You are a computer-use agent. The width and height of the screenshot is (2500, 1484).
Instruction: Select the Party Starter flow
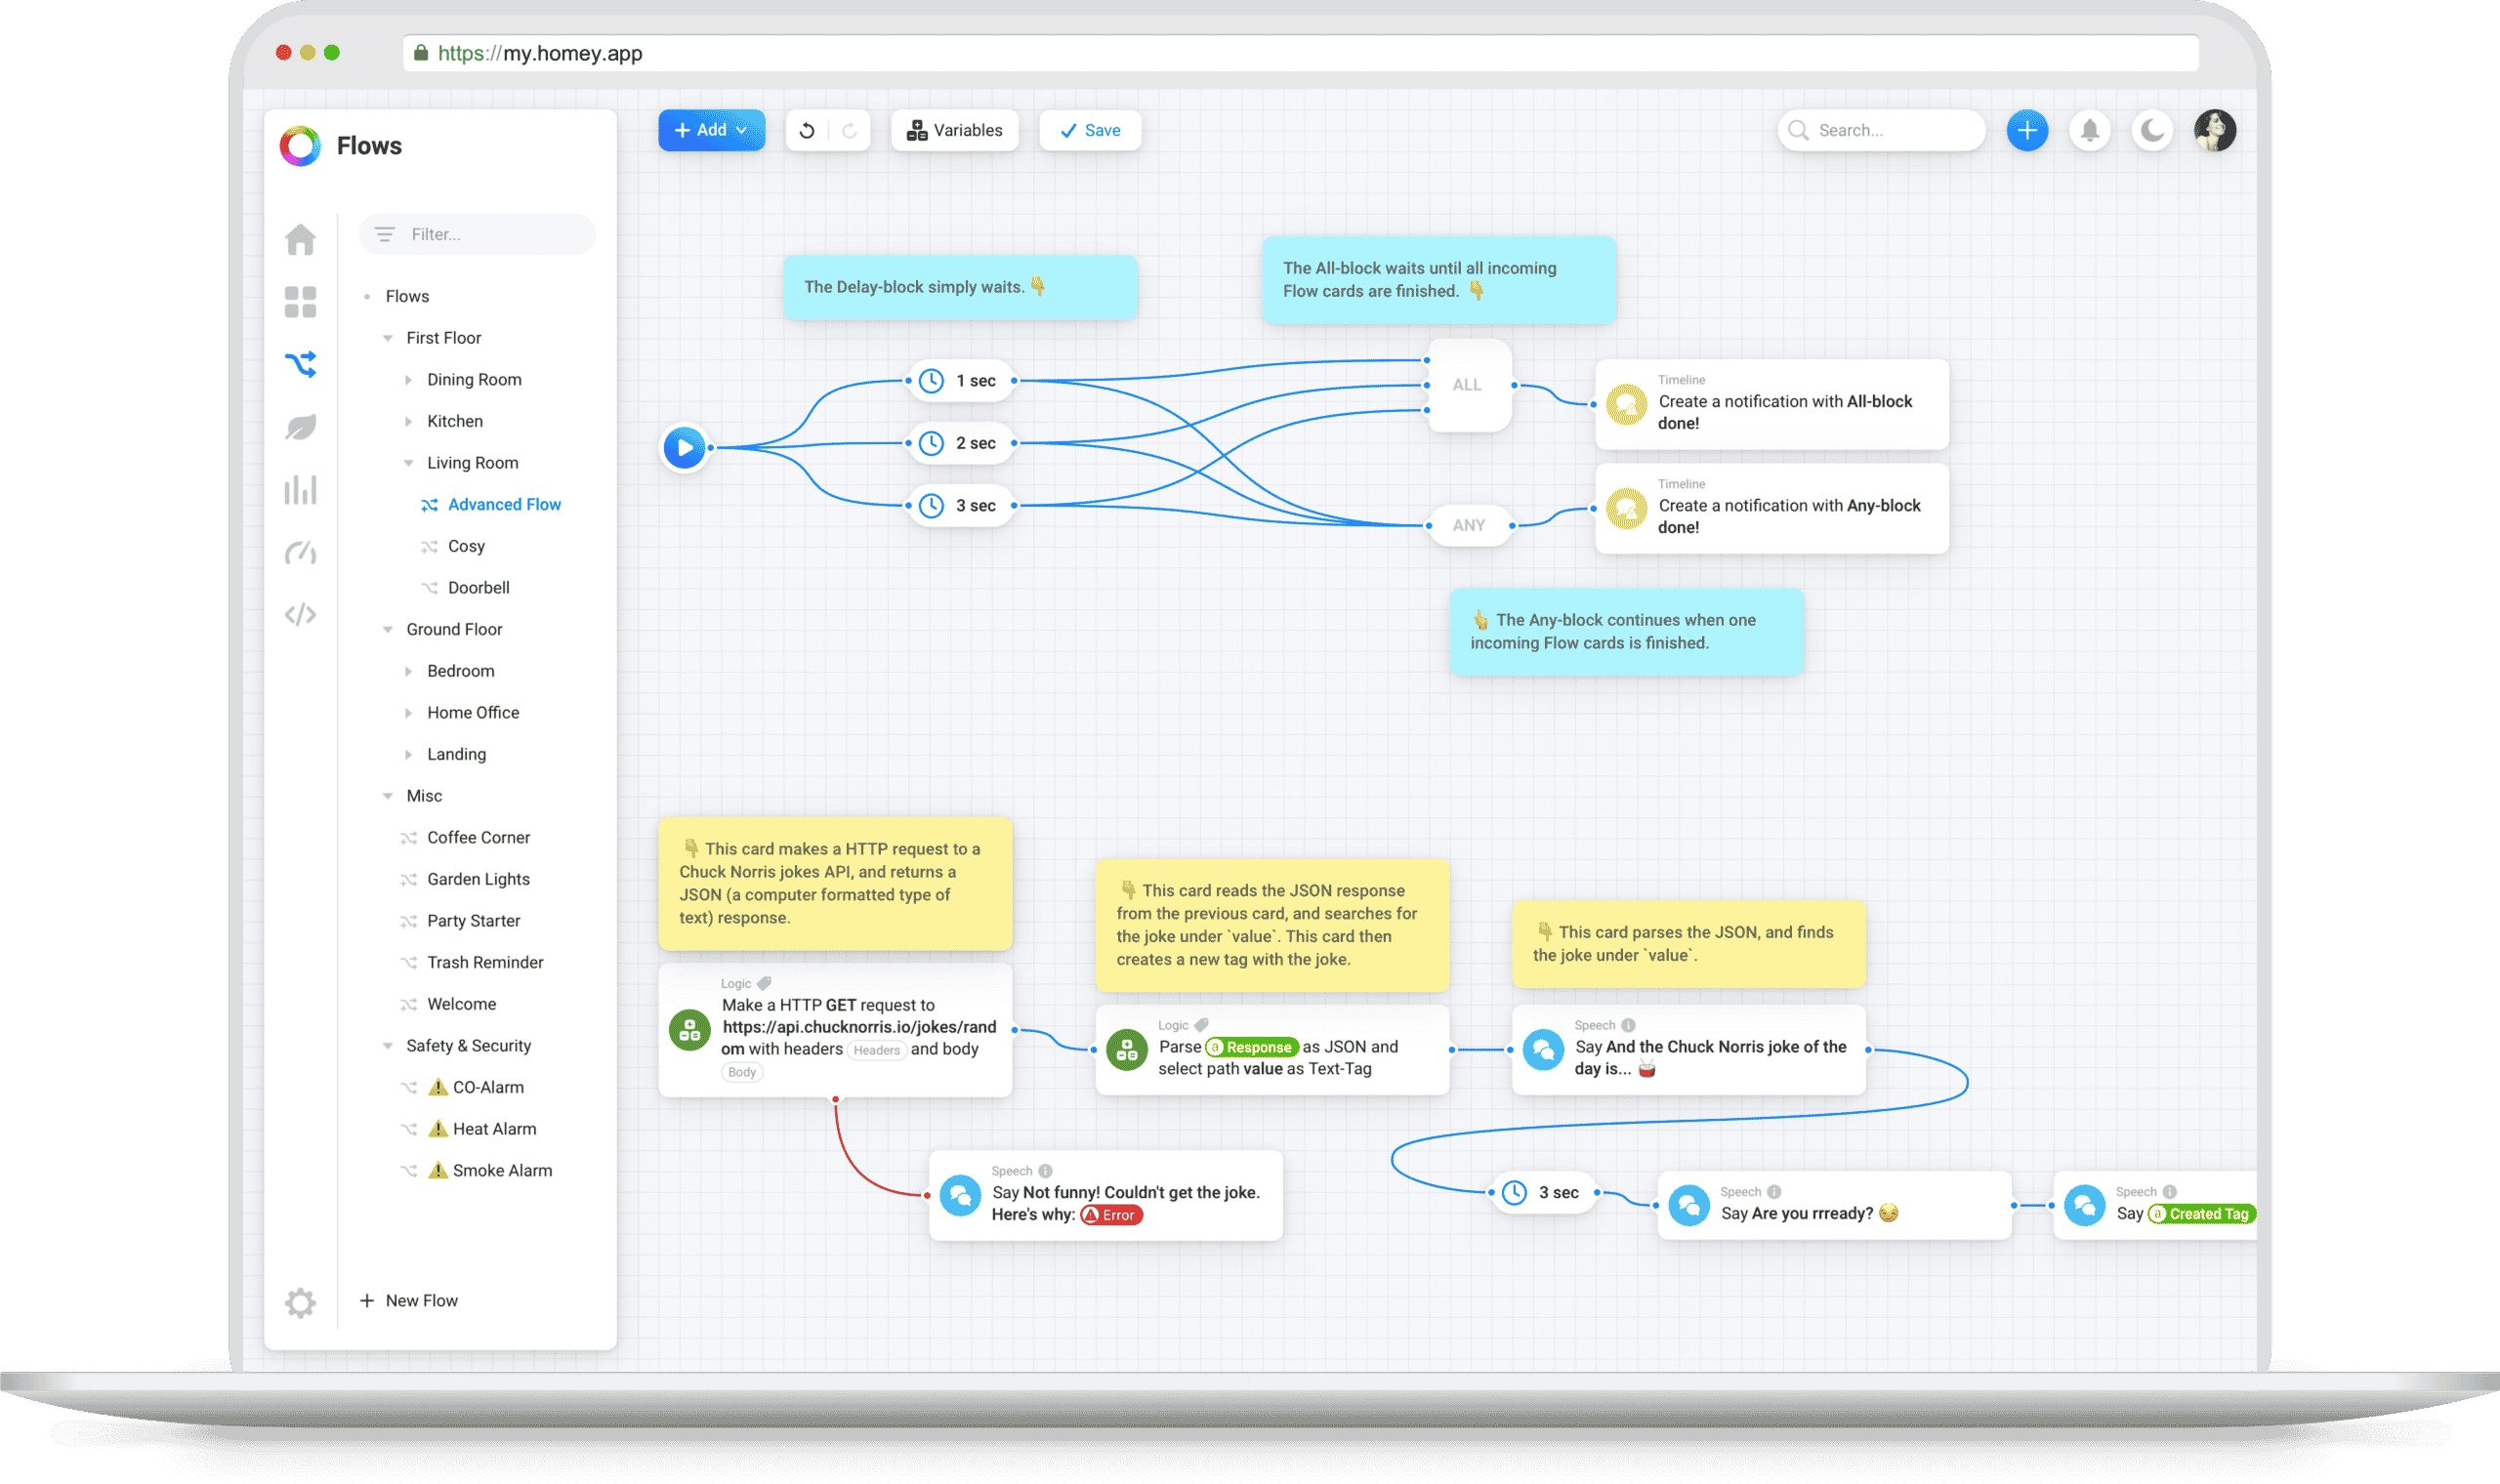pos(473,921)
